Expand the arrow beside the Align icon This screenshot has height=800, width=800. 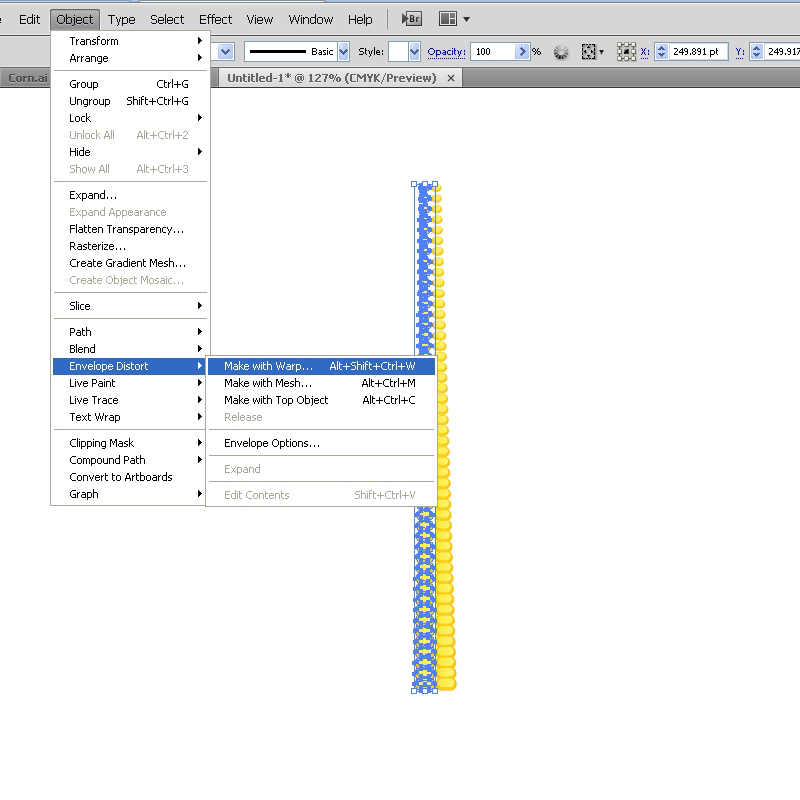coord(602,52)
